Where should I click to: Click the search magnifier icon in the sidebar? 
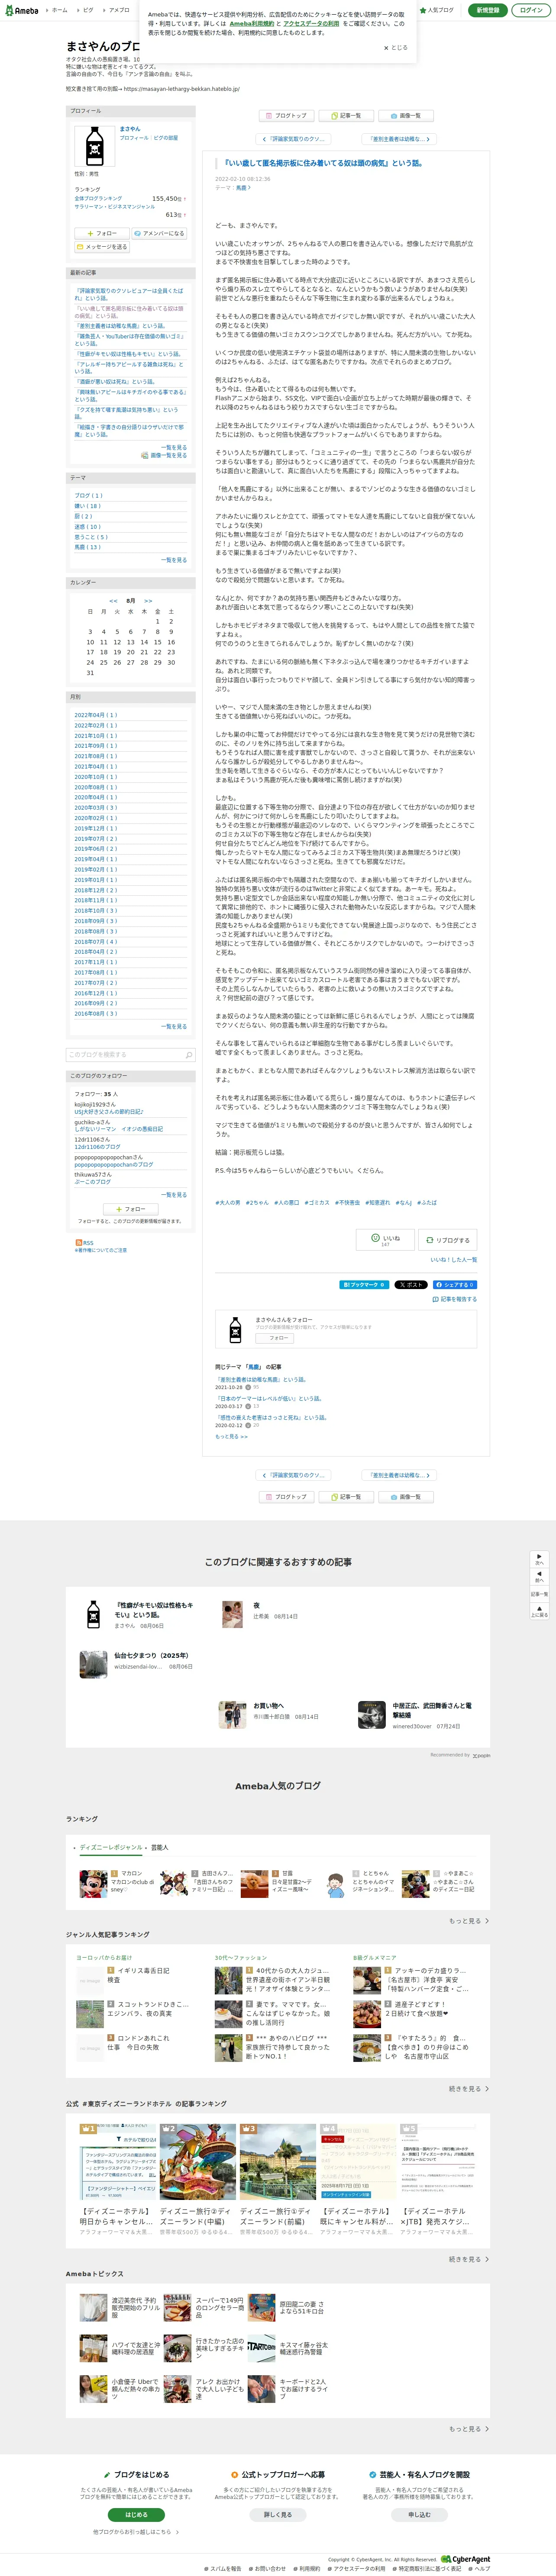(x=188, y=1055)
